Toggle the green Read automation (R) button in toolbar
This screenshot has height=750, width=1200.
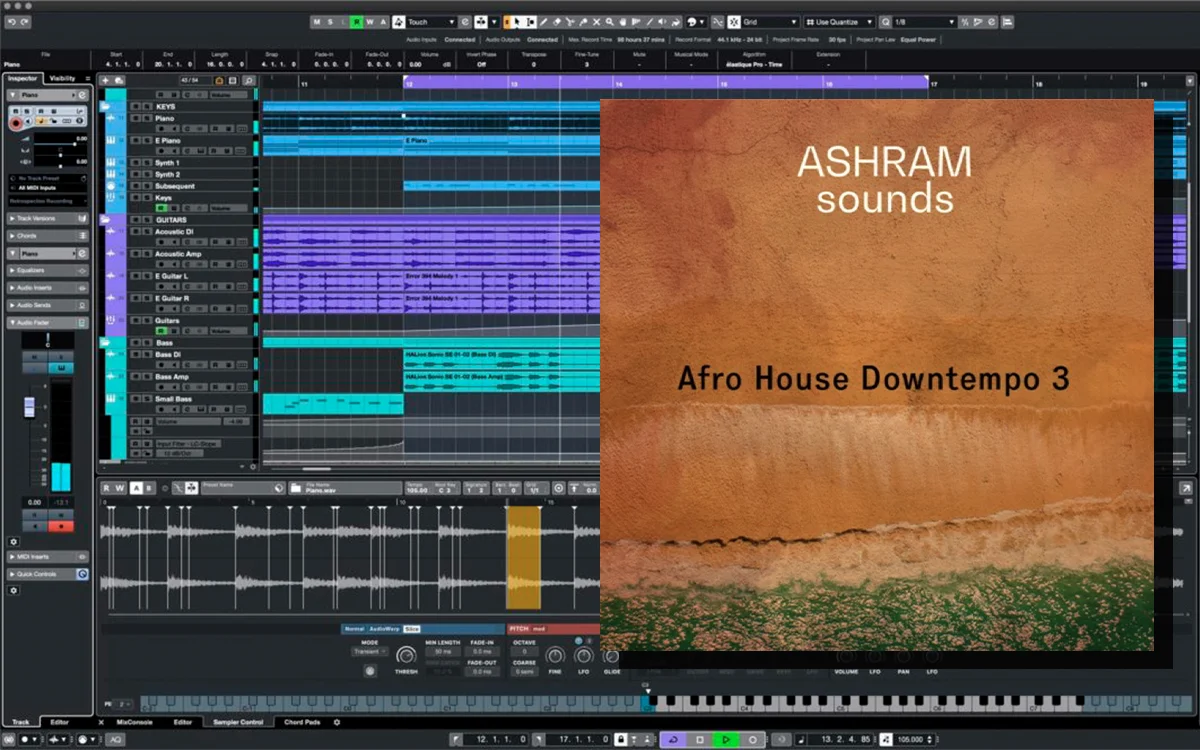click(x=357, y=22)
